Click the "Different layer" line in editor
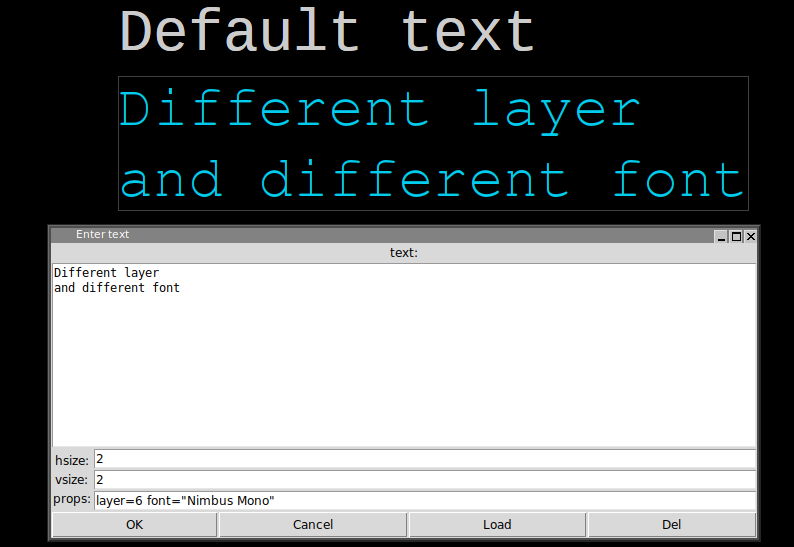Screen dimensions: 794x547 coord(106,272)
